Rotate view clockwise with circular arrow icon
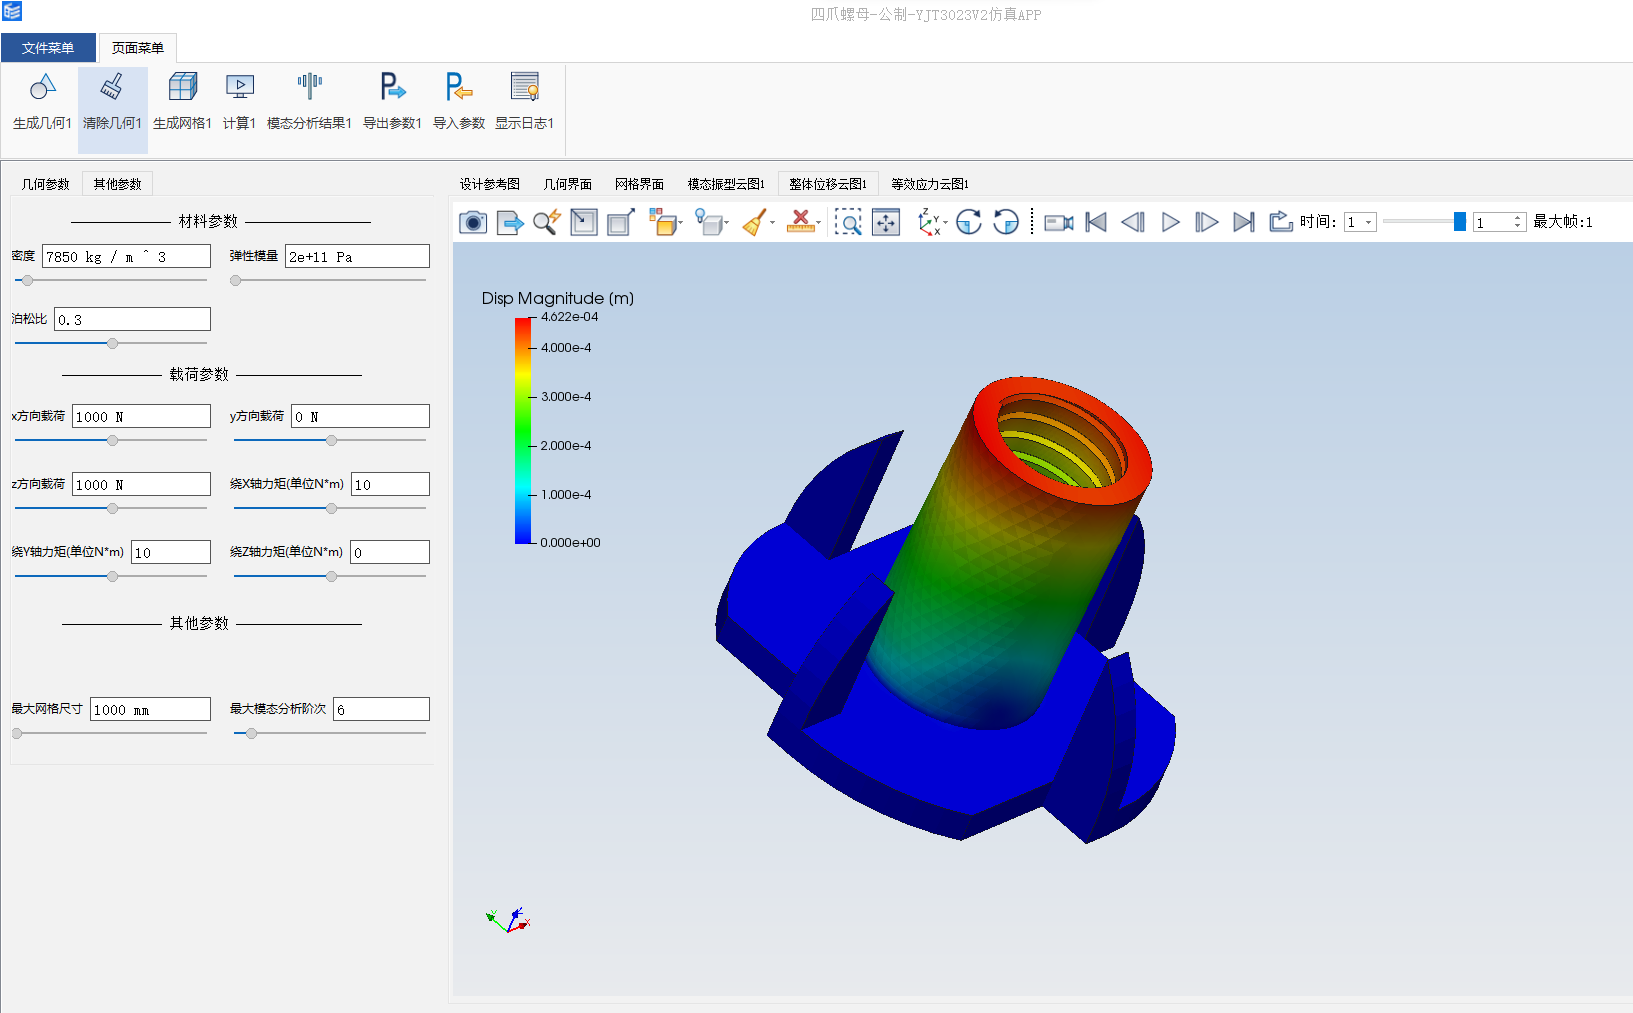 click(x=969, y=222)
